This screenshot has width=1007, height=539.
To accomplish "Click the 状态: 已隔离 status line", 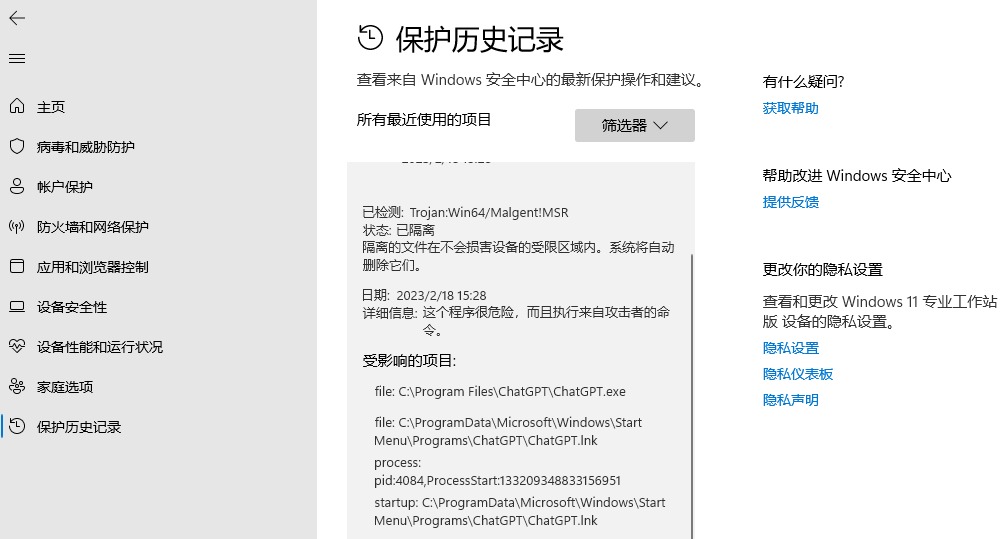I will (x=398, y=230).
